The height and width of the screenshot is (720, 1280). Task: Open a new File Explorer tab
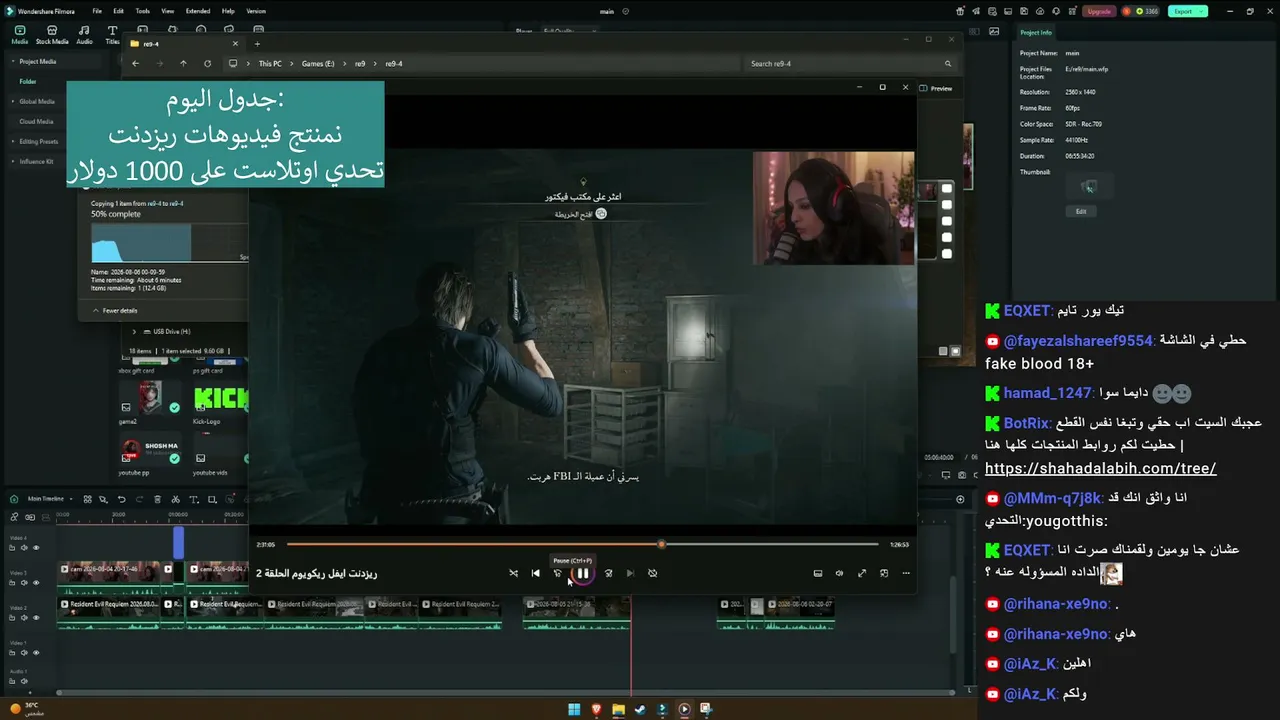coord(257,43)
